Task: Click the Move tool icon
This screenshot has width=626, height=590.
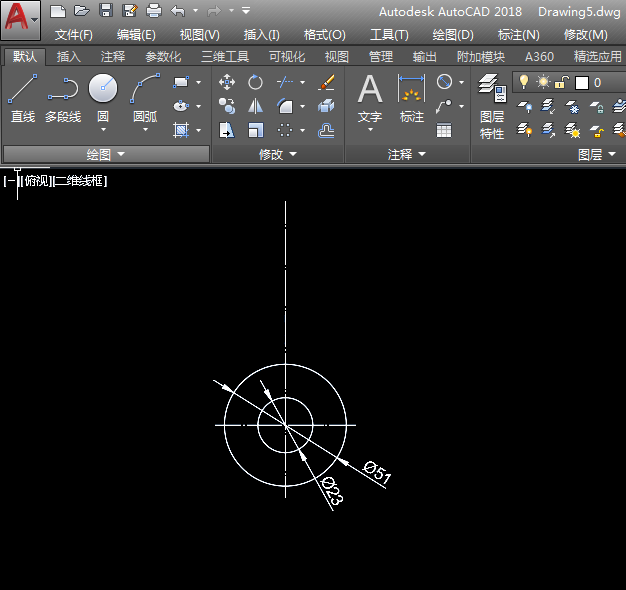Action: click(x=227, y=82)
